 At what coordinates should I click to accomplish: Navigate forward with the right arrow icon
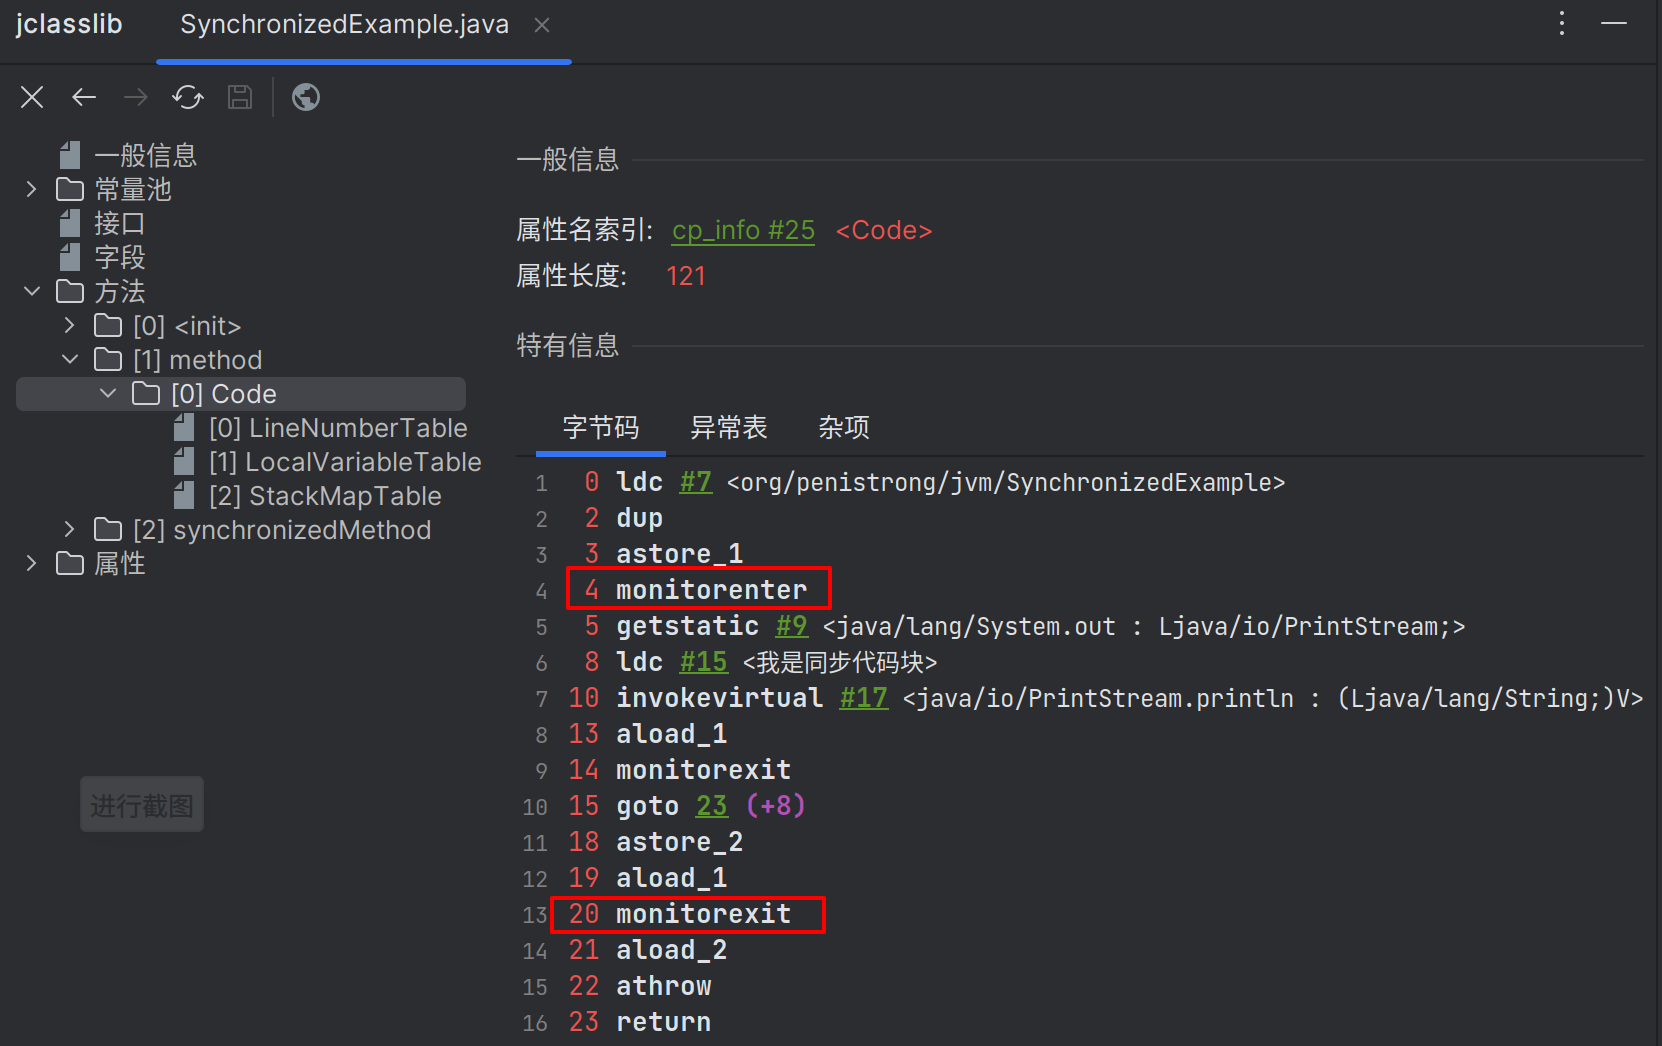136,97
